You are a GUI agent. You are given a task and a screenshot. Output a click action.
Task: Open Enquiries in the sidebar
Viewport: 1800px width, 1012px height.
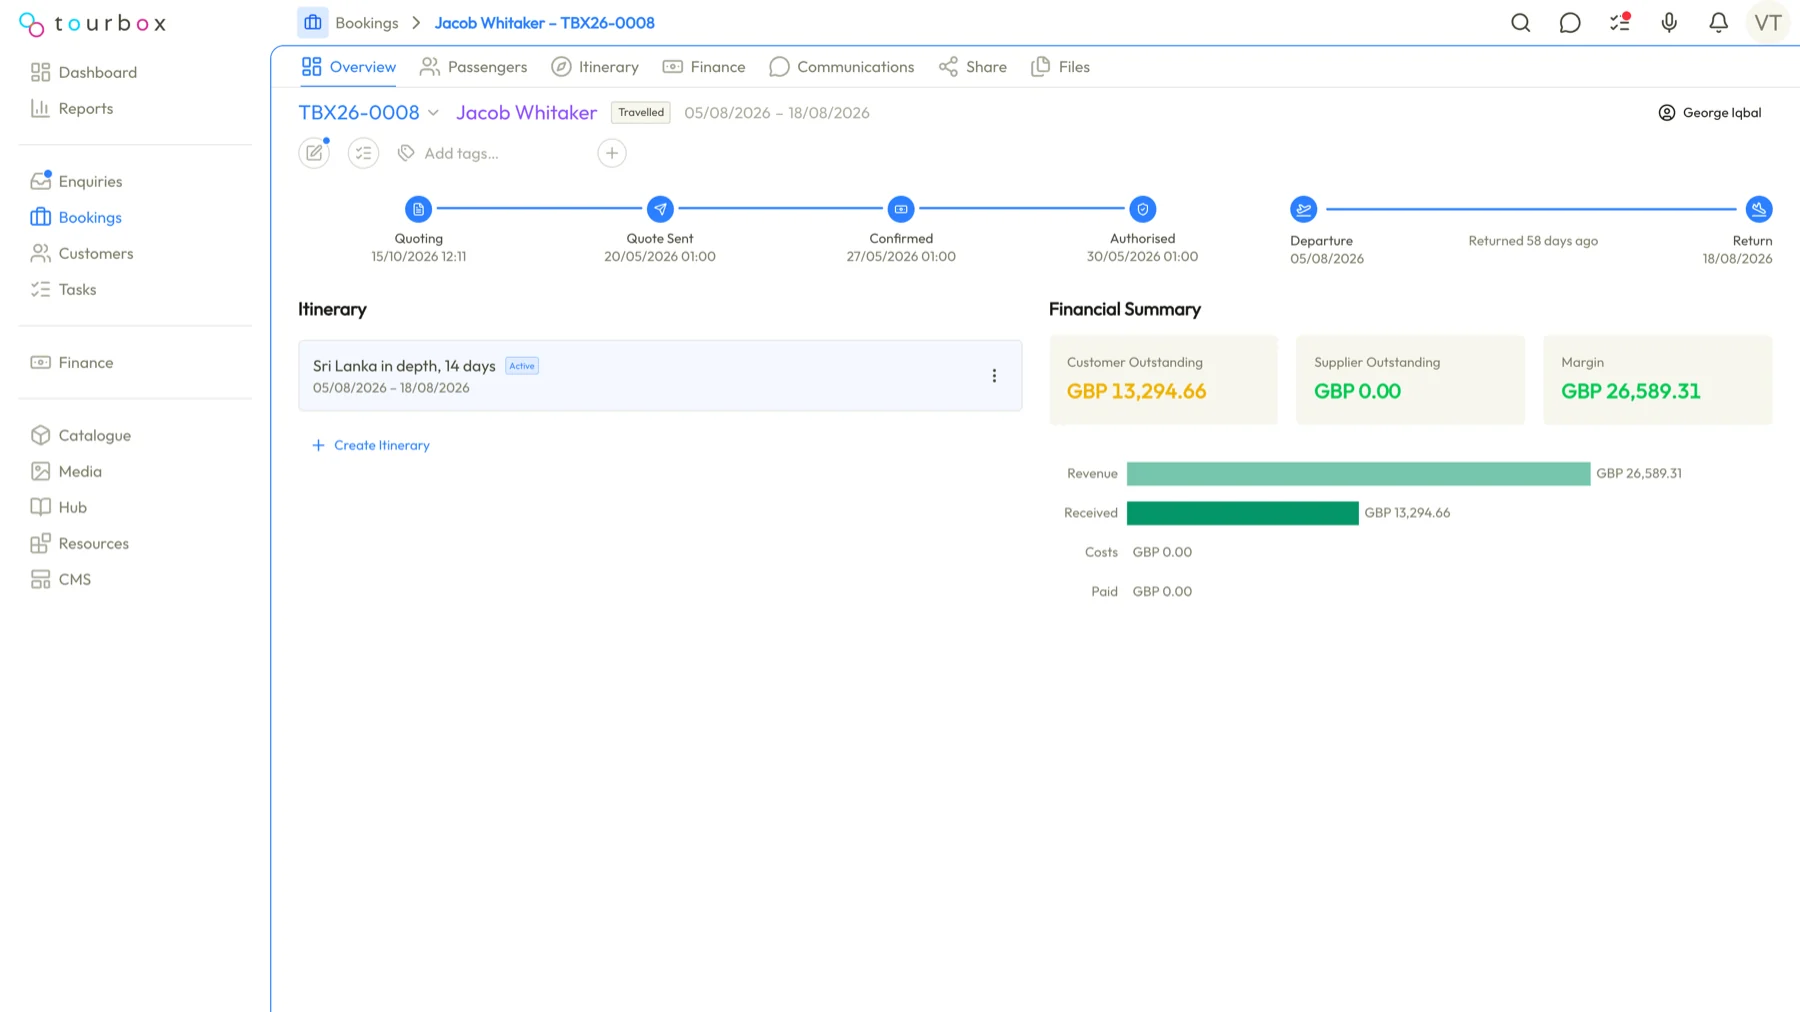pyautogui.click(x=77, y=181)
